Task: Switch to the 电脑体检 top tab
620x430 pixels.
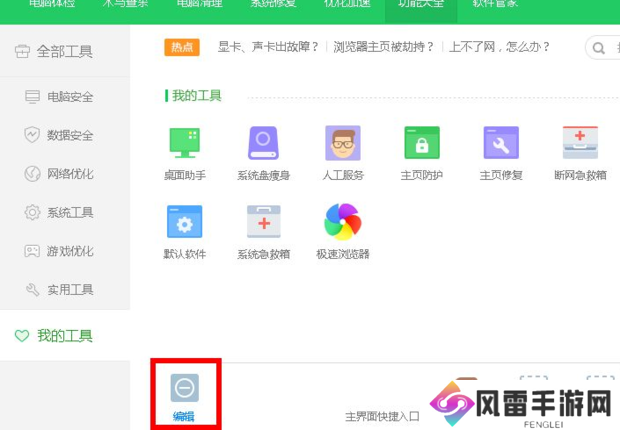Action: click(x=52, y=4)
